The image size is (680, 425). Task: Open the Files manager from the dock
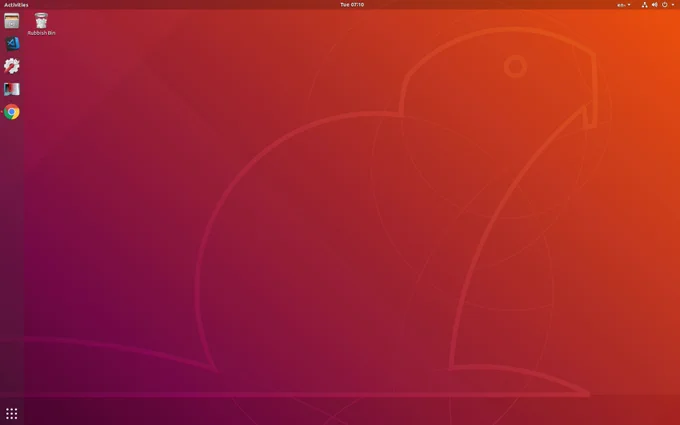point(12,21)
